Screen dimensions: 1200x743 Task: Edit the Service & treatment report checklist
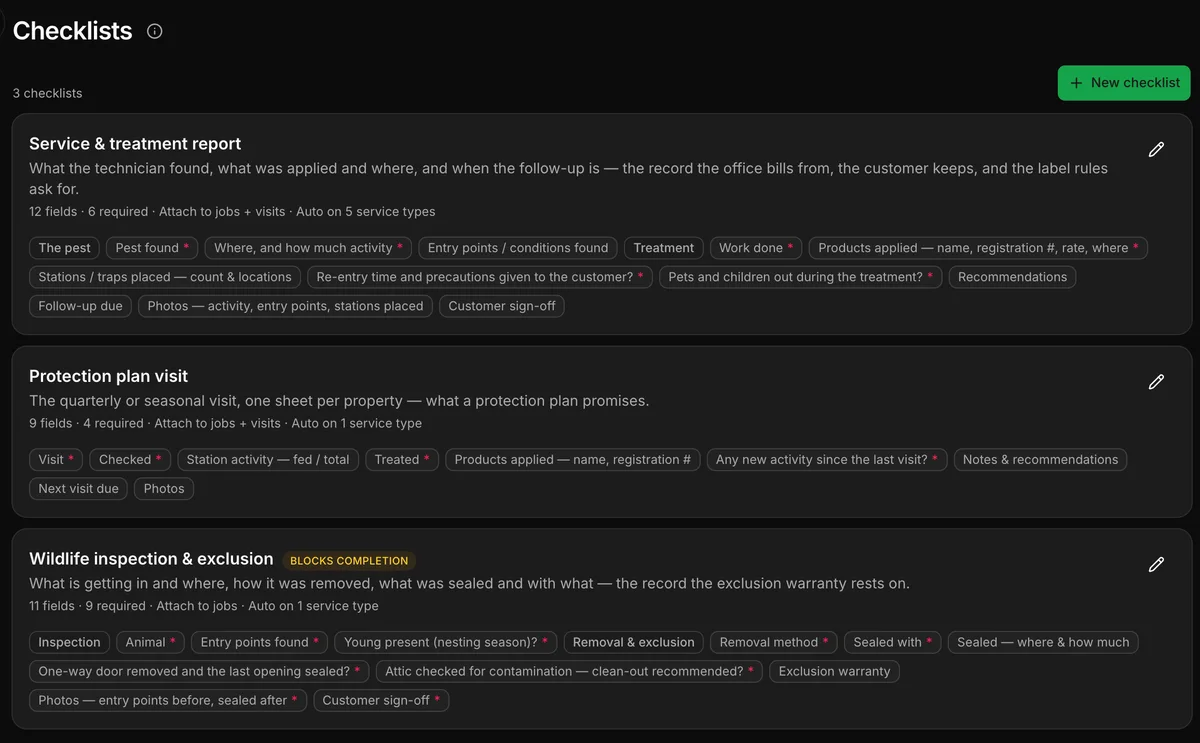click(1156, 150)
